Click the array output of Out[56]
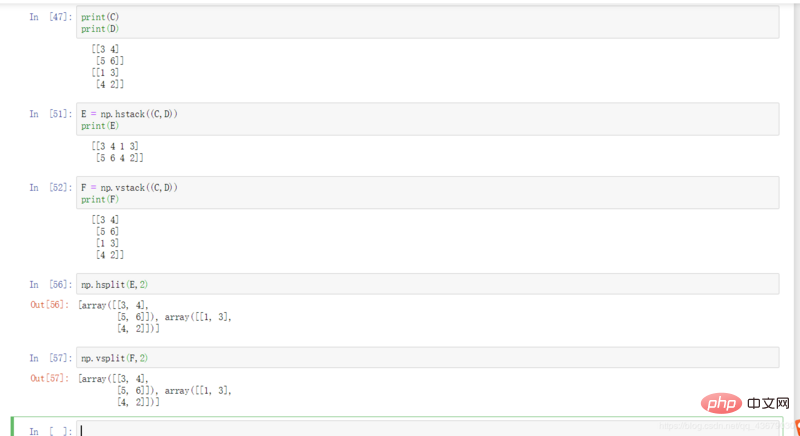This screenshot has height=436, width=800. [155, 317]
